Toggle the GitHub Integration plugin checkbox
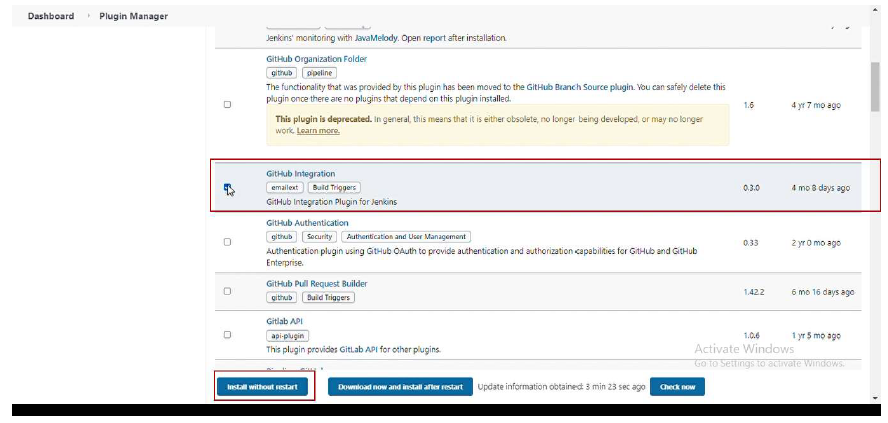888x423 pixels. [227, 187]
